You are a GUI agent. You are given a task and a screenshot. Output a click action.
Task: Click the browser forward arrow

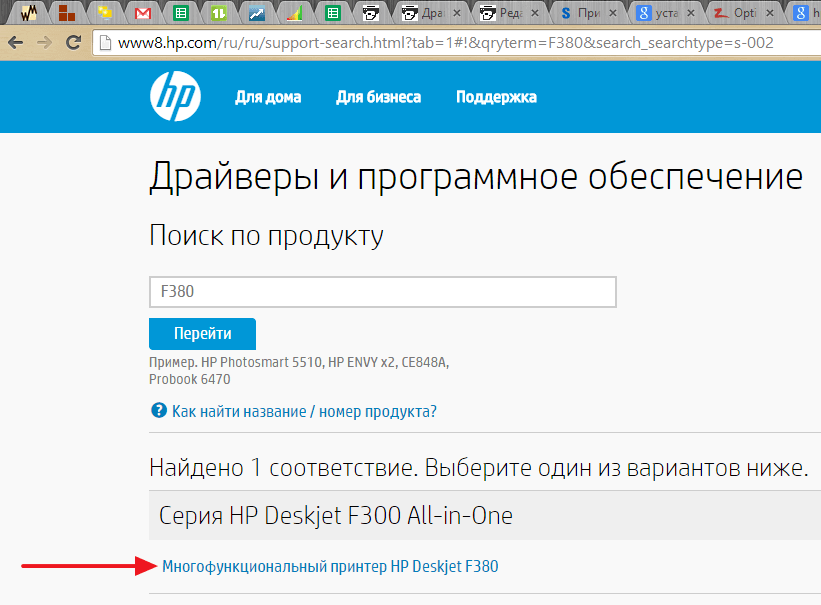pos(45,44)
